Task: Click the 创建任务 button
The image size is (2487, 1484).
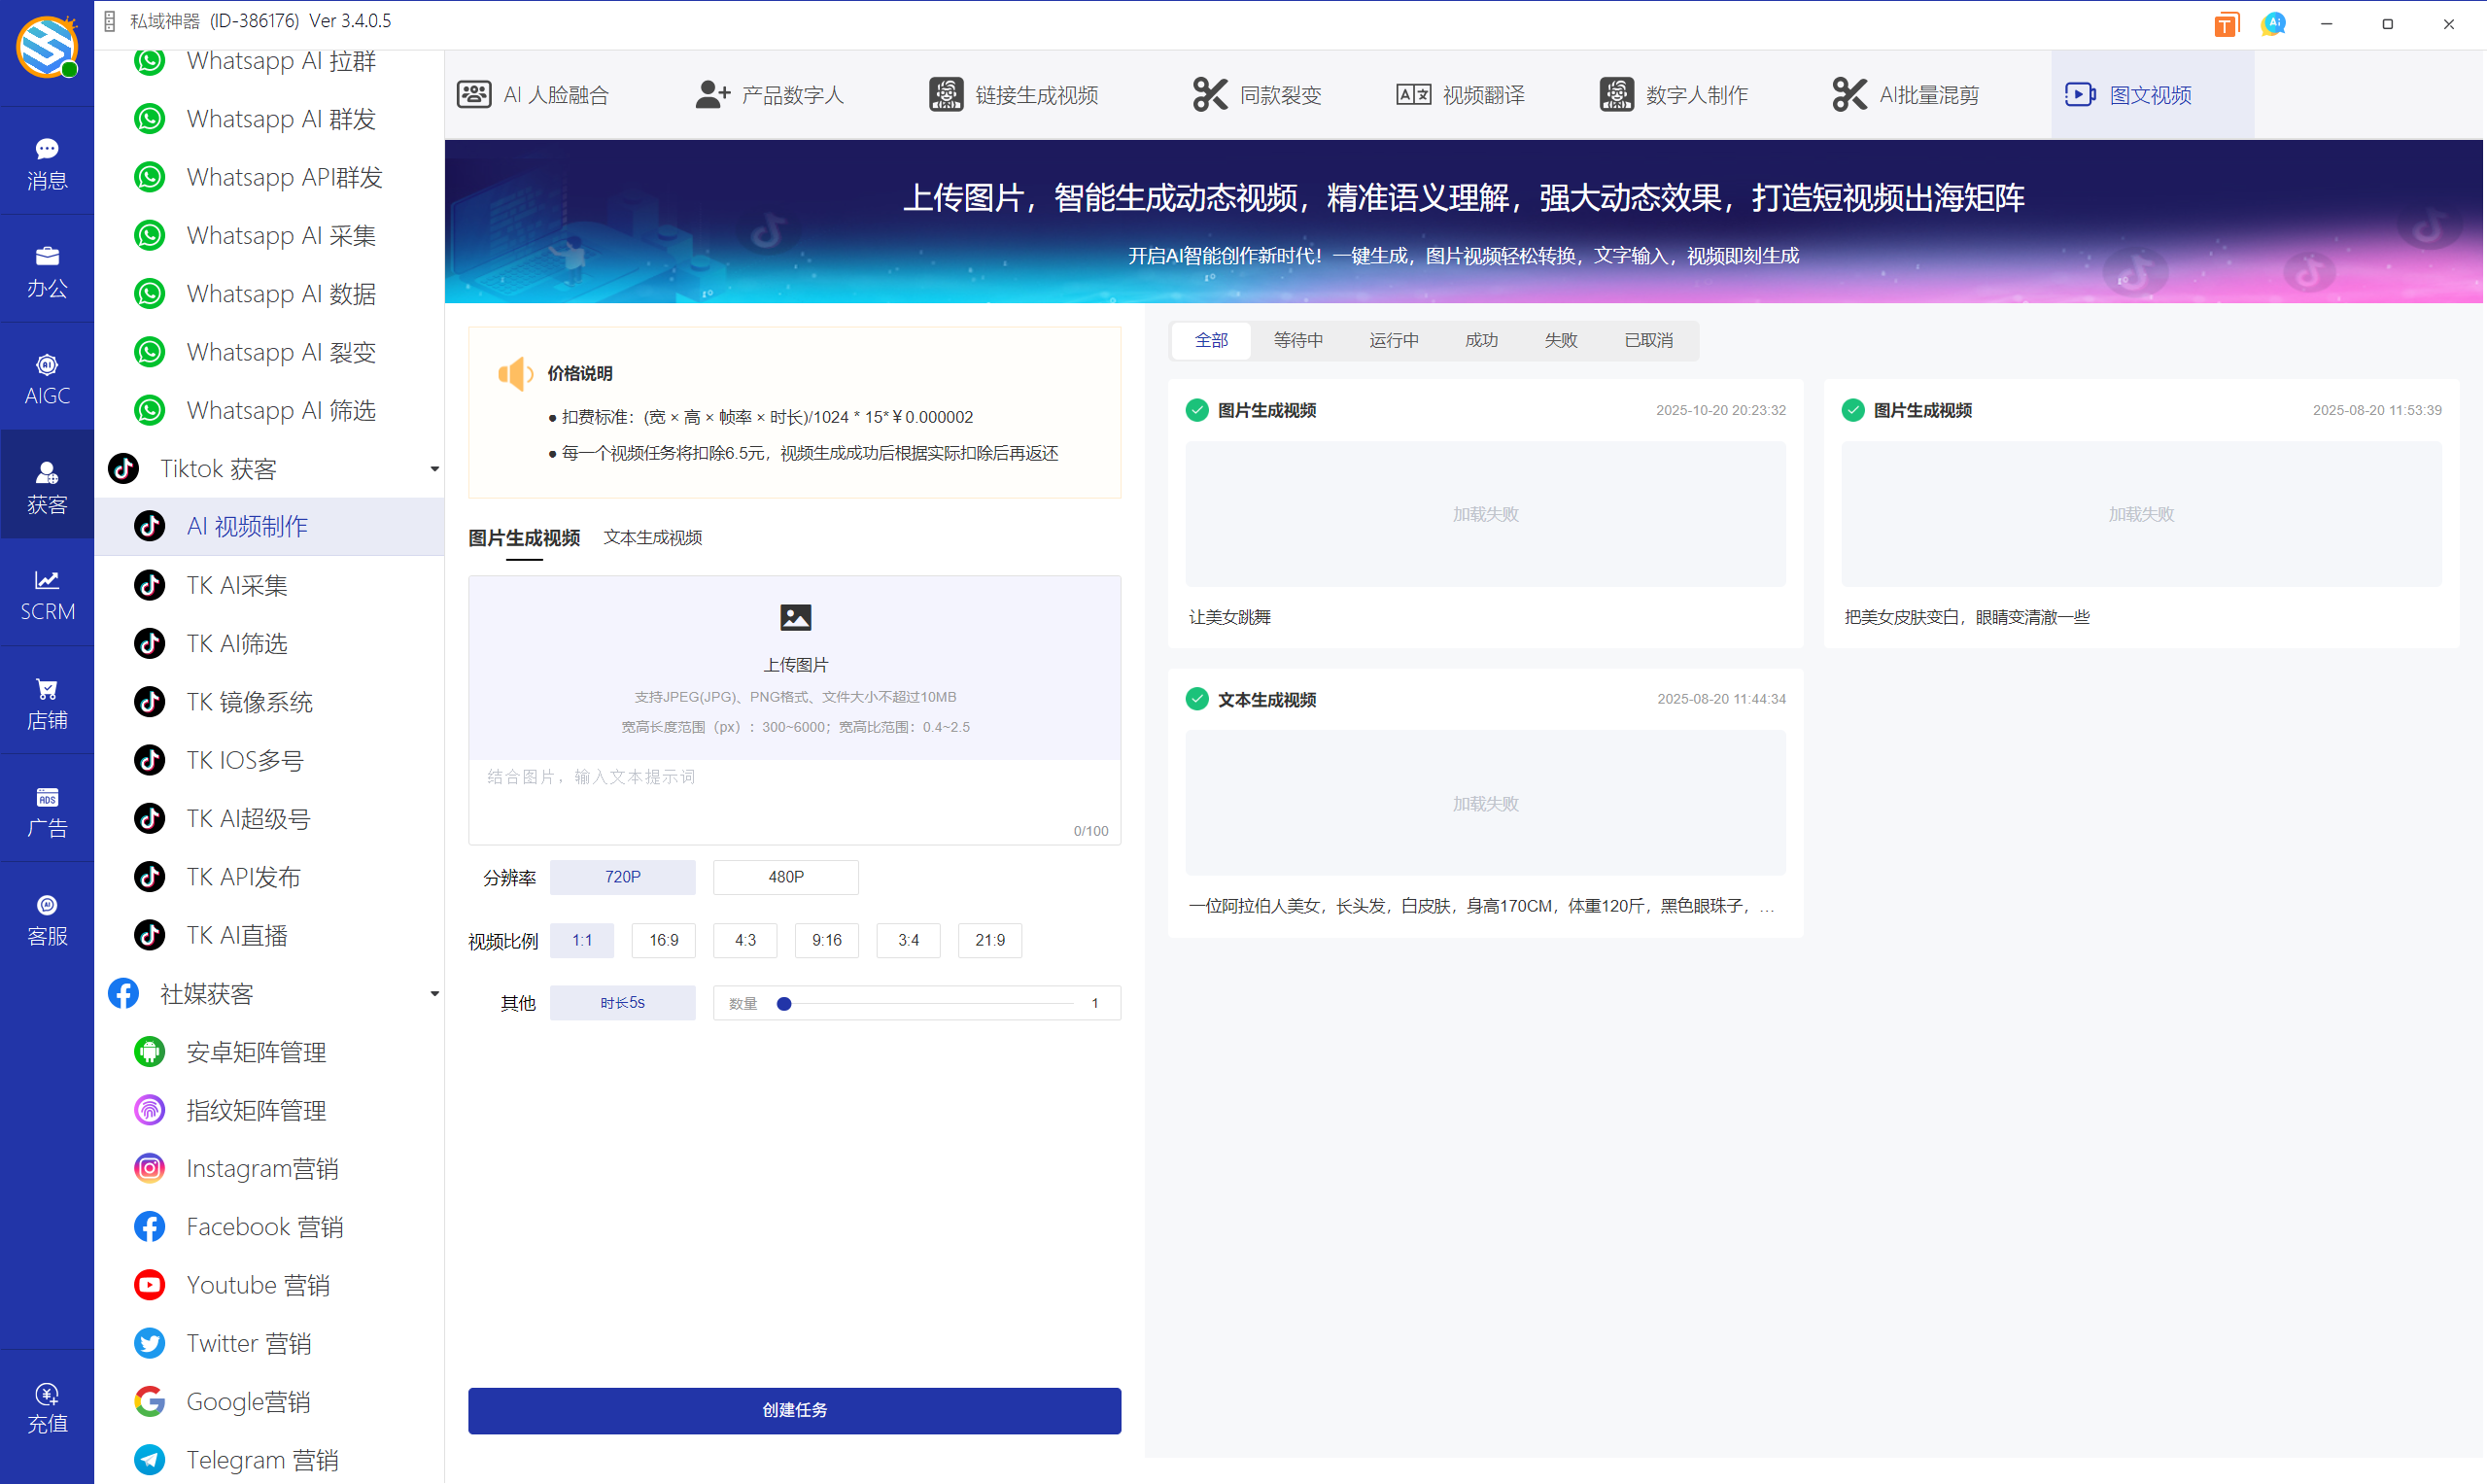Action: coord(794,1410)
